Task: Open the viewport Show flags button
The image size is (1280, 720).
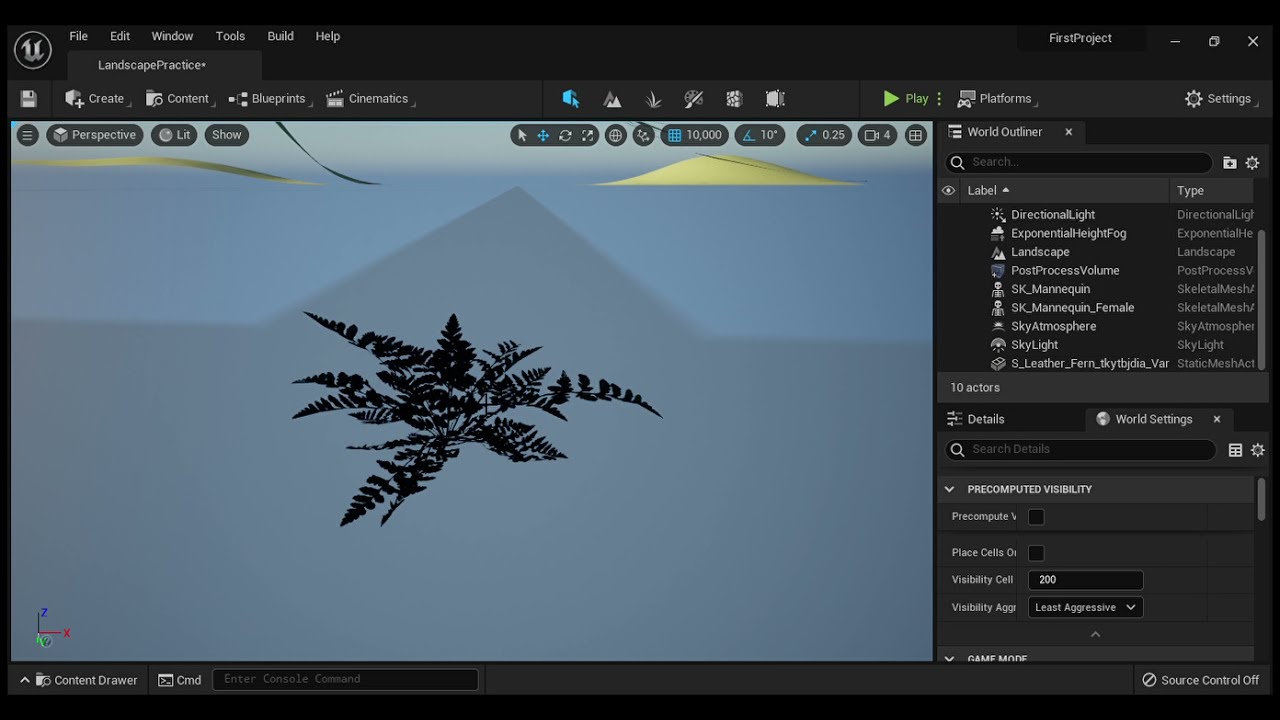Action: click(x=226, y=135)
